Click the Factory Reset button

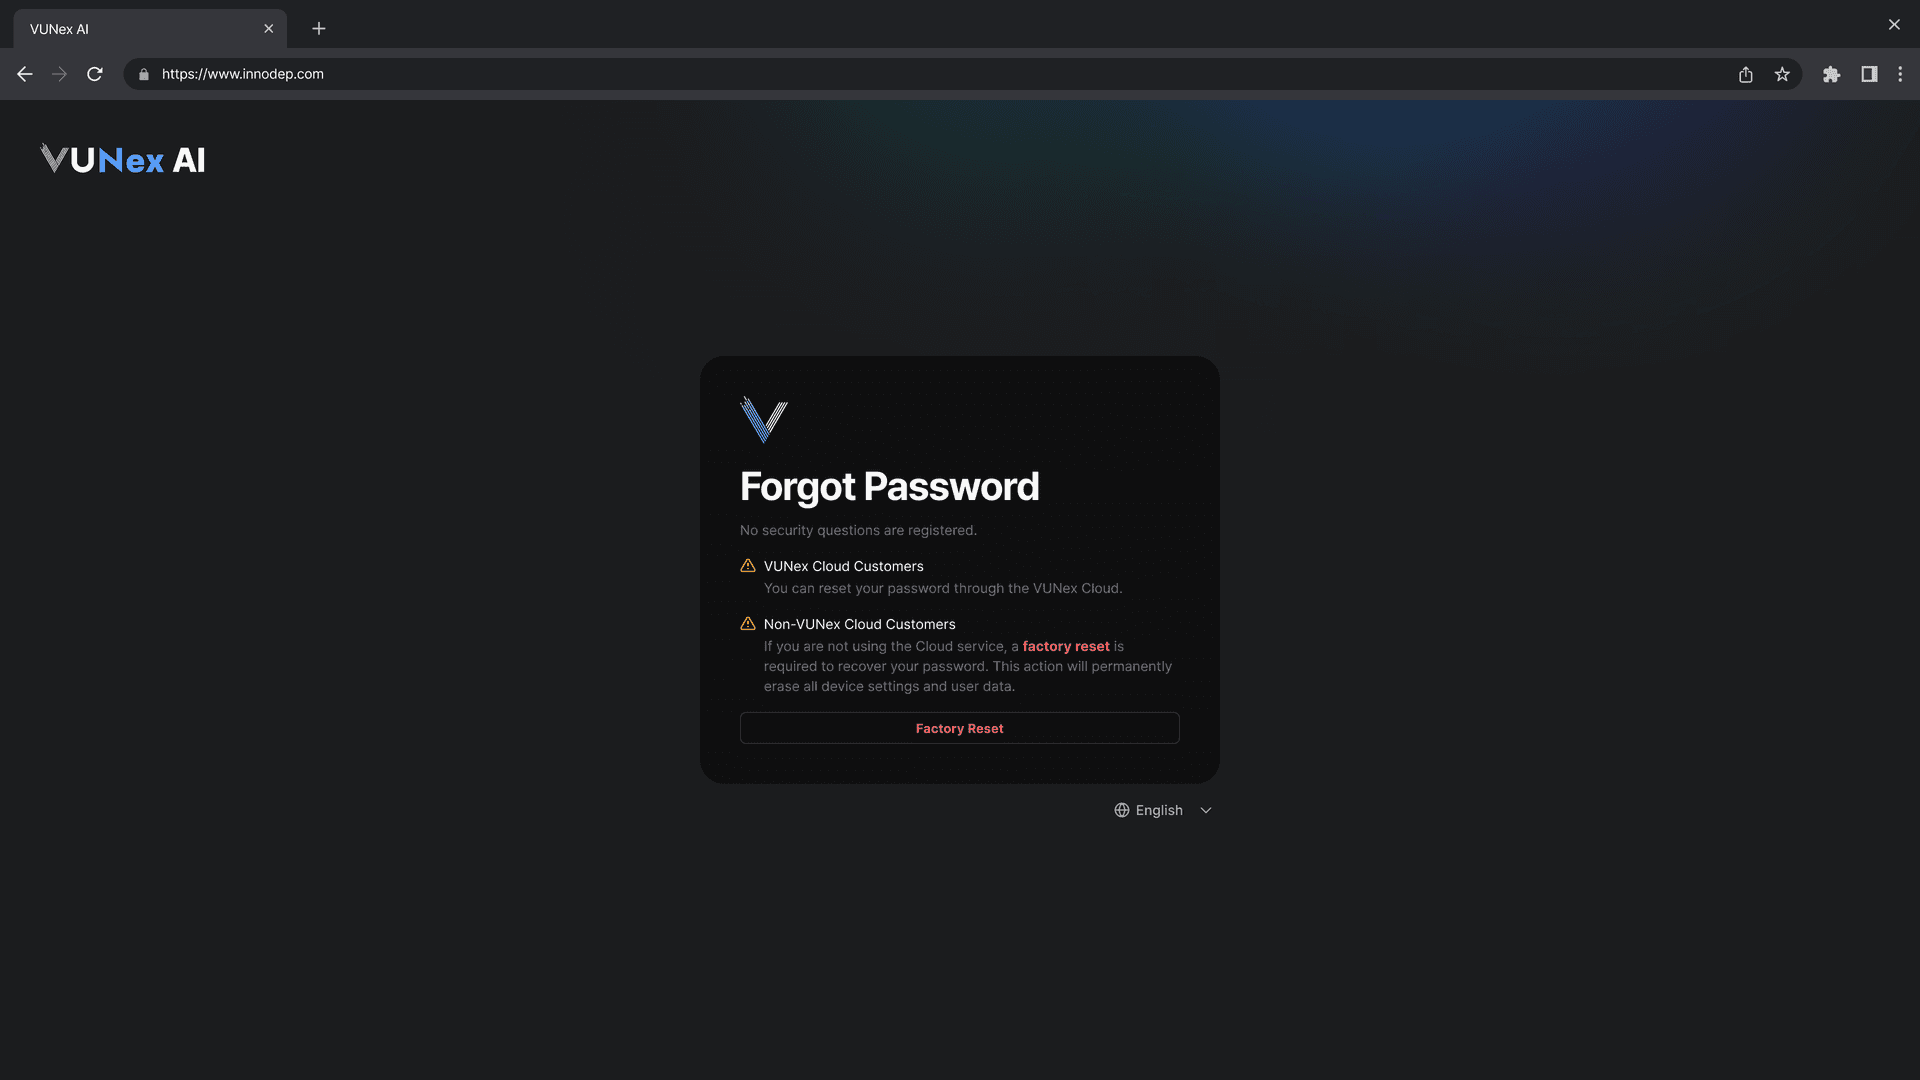959,728
